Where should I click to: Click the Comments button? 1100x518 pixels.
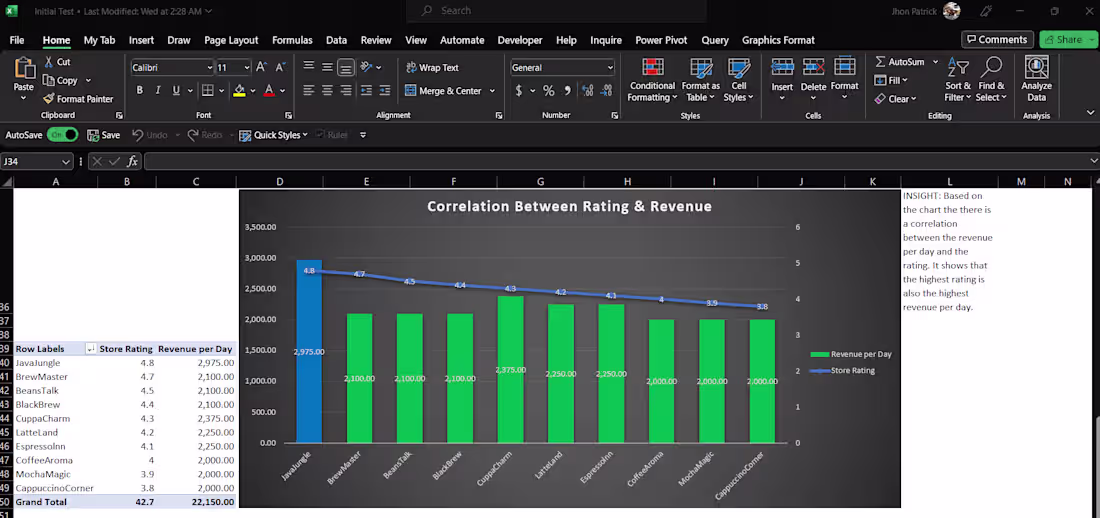pyautogui.click(x=998, y=39)
